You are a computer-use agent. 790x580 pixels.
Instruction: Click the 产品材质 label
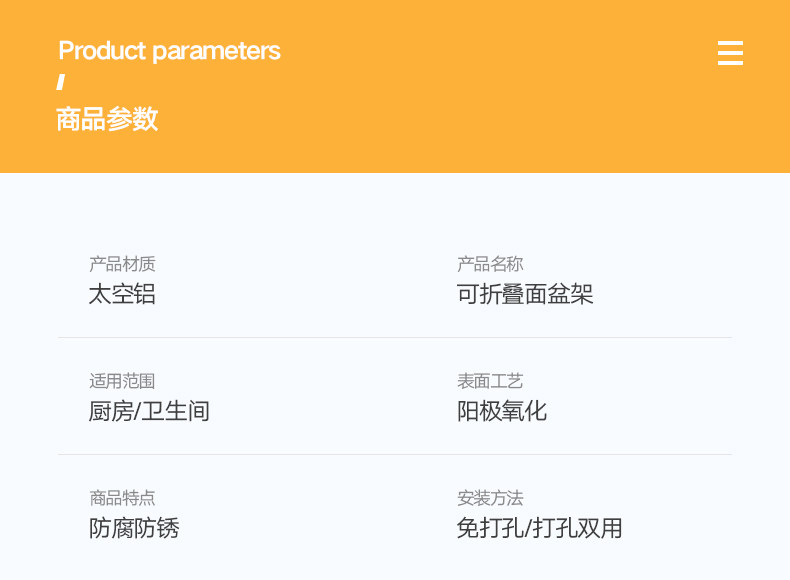point(122,264)
